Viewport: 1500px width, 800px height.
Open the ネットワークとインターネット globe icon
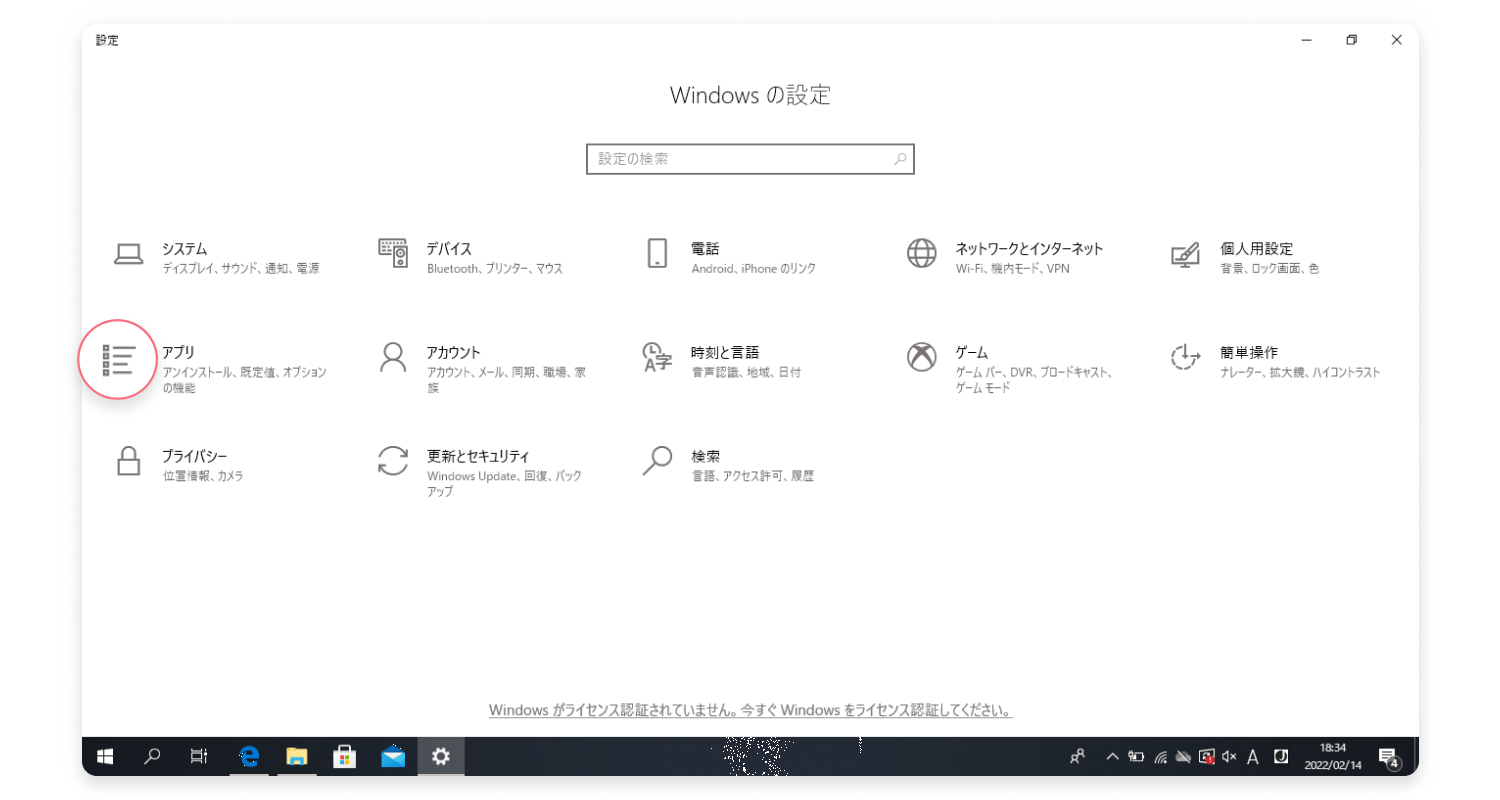pos(921,254)
